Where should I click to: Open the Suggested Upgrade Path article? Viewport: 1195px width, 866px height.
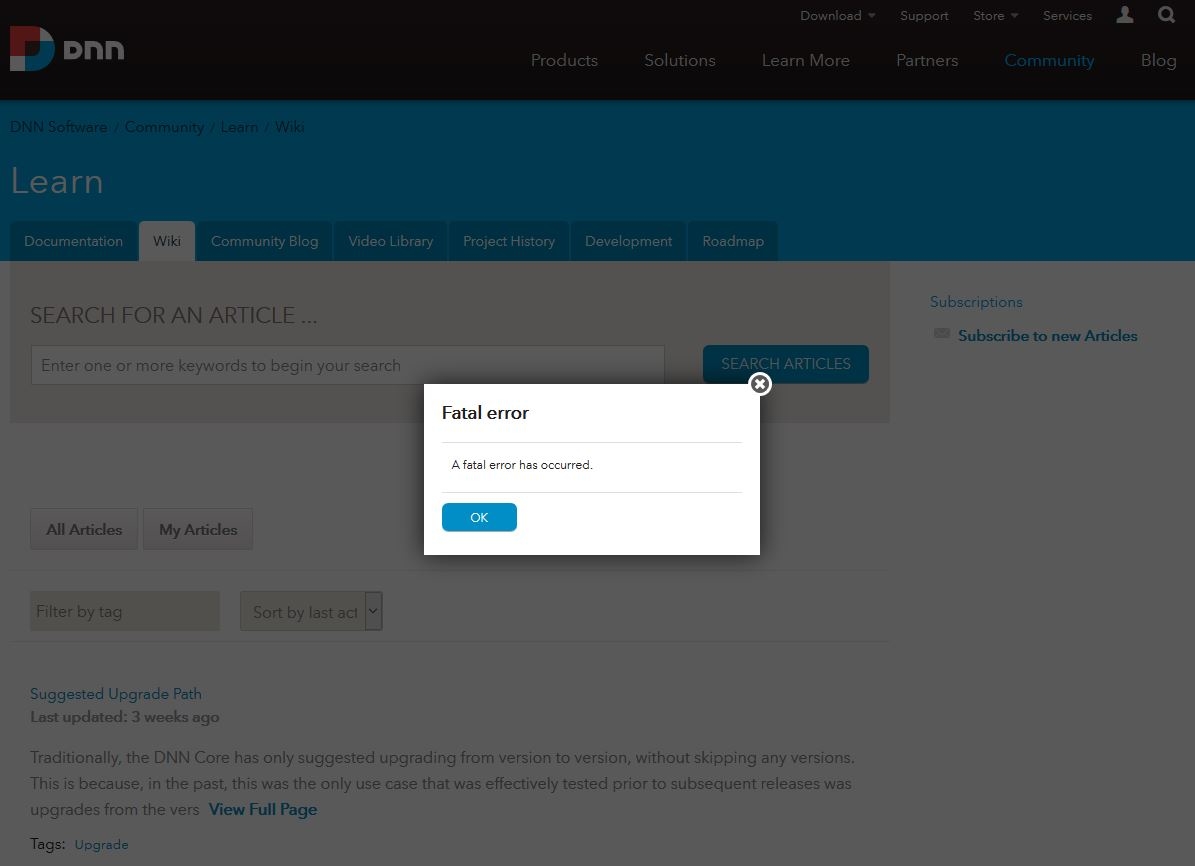pyautogui.click(x=116, y=694)
